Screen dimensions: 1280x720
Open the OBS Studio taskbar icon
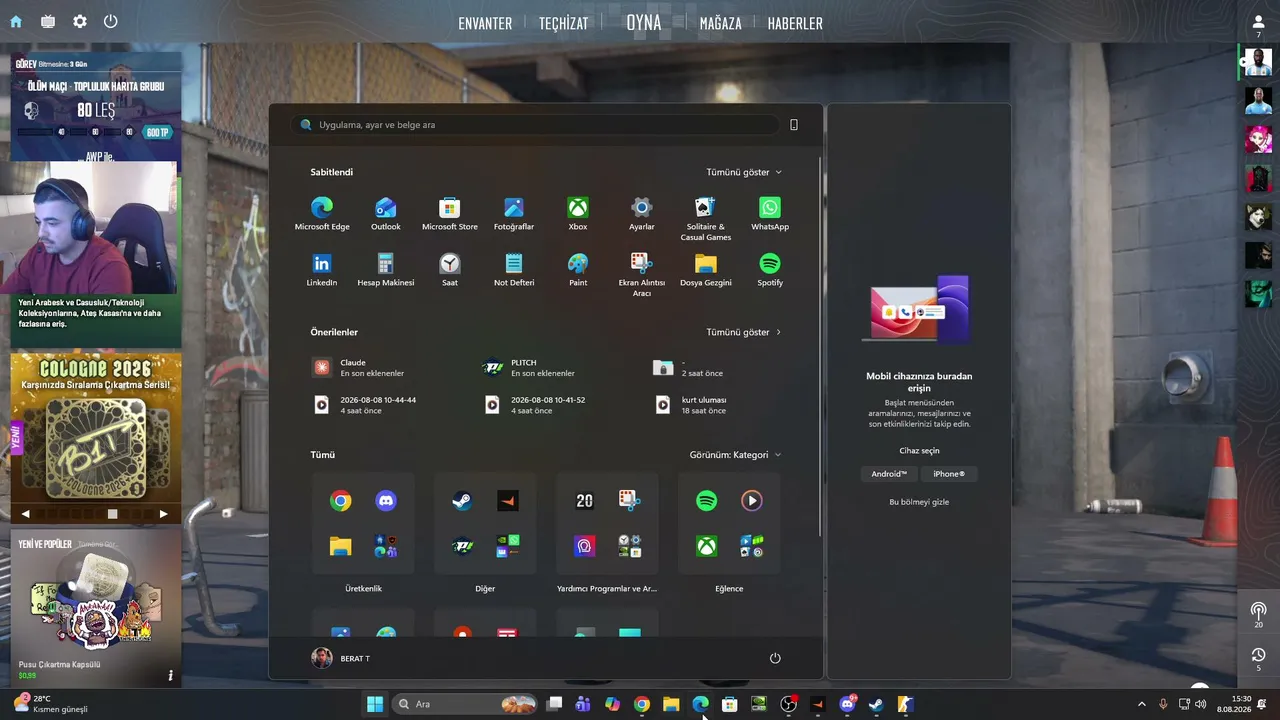click(x=788, y=704)
